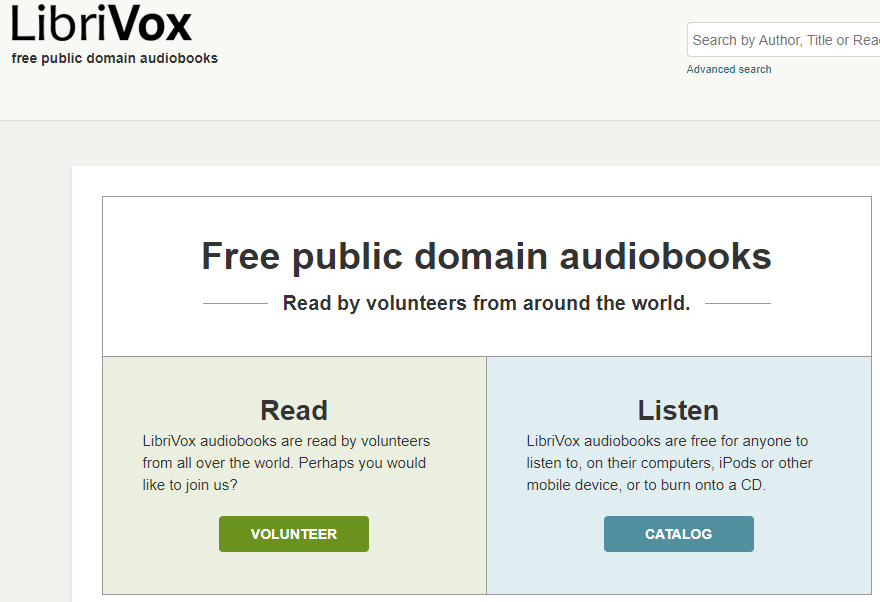The width and height of the screenshot is (880, 602).
Task: Select the Listen section heading
Action: (678, 410)
